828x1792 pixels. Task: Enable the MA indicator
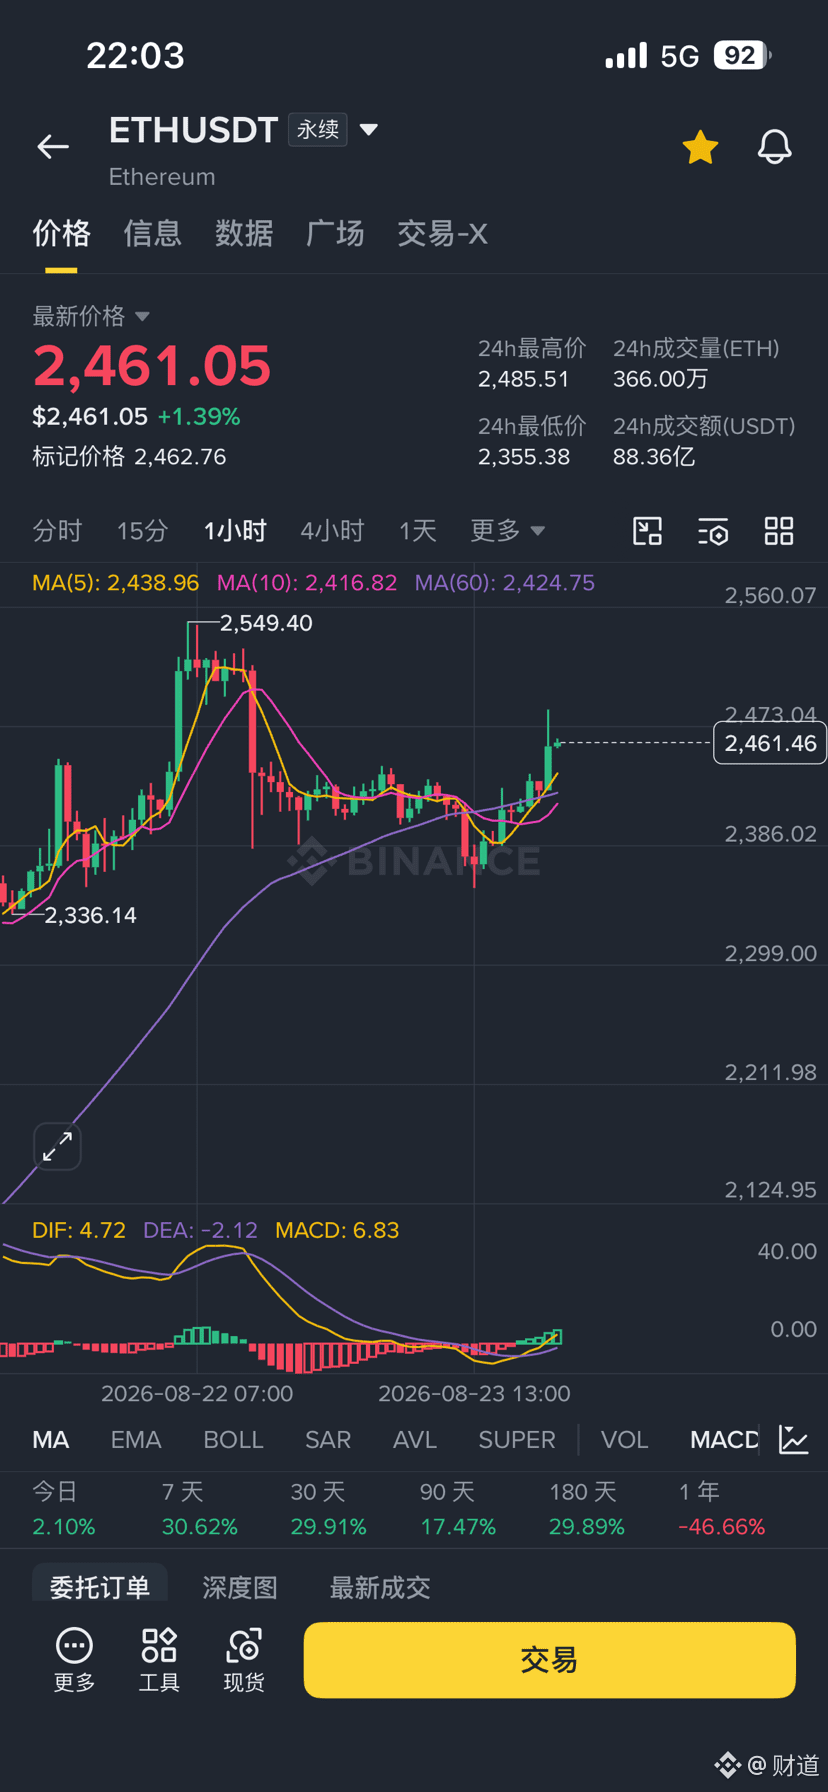coord(51,1440)
